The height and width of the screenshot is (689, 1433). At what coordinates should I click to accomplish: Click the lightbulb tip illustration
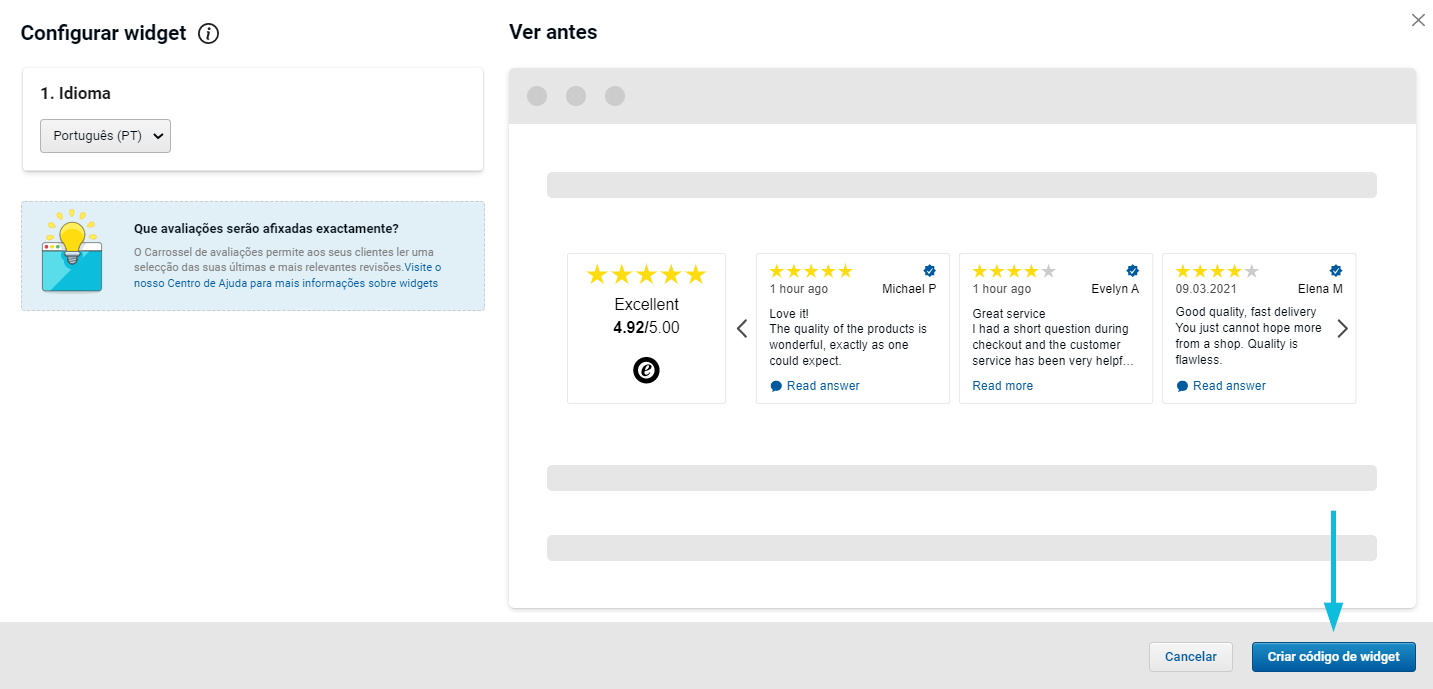(x=71, y=251)
